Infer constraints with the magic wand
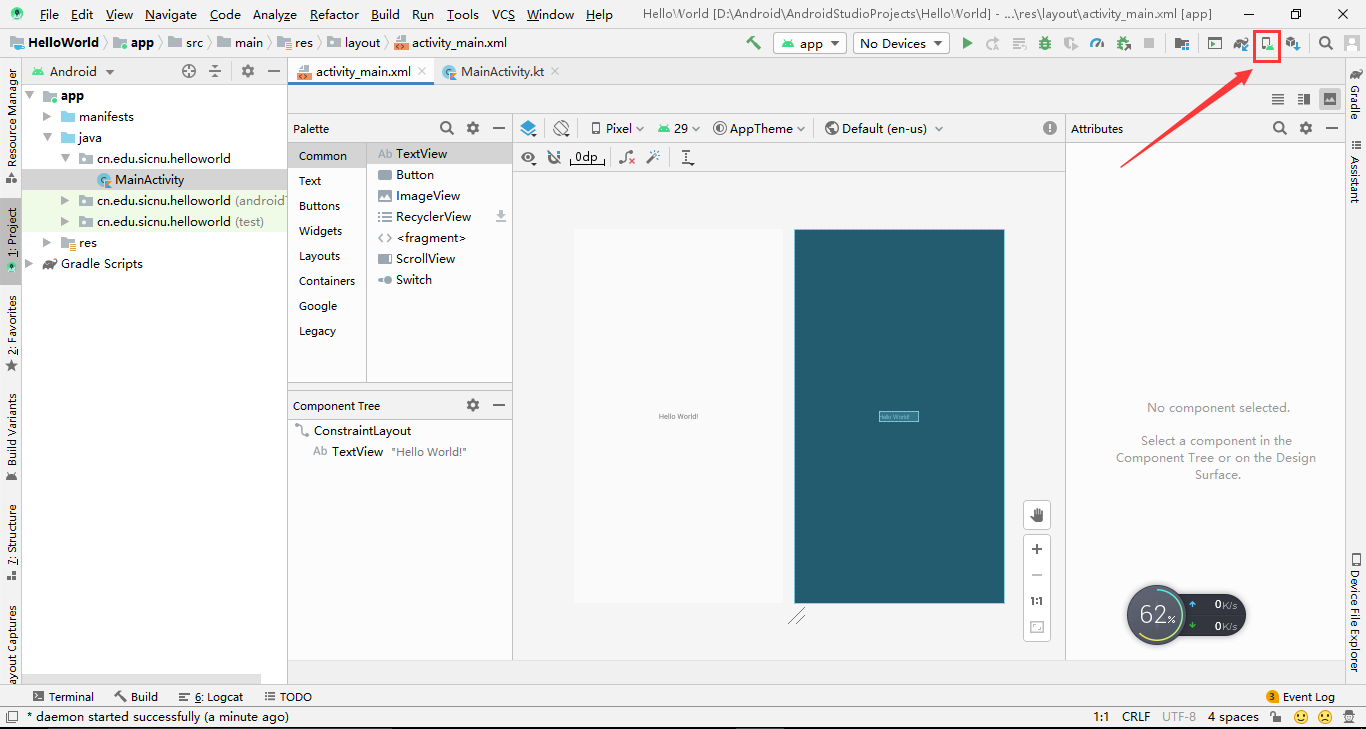Image resolution: width=1366 pixels, height=729 pixels. click(653, 157)
